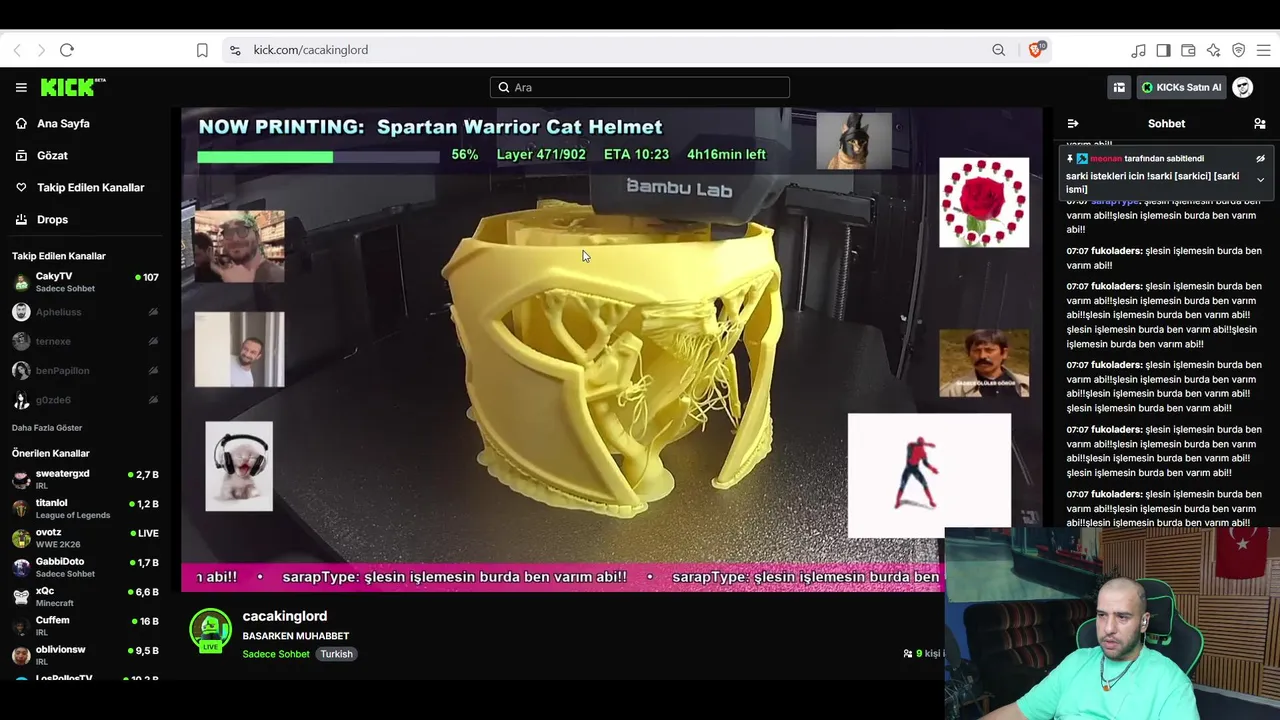
Task: Open recommended channel ovotz
Action: (x=85, y=537)
